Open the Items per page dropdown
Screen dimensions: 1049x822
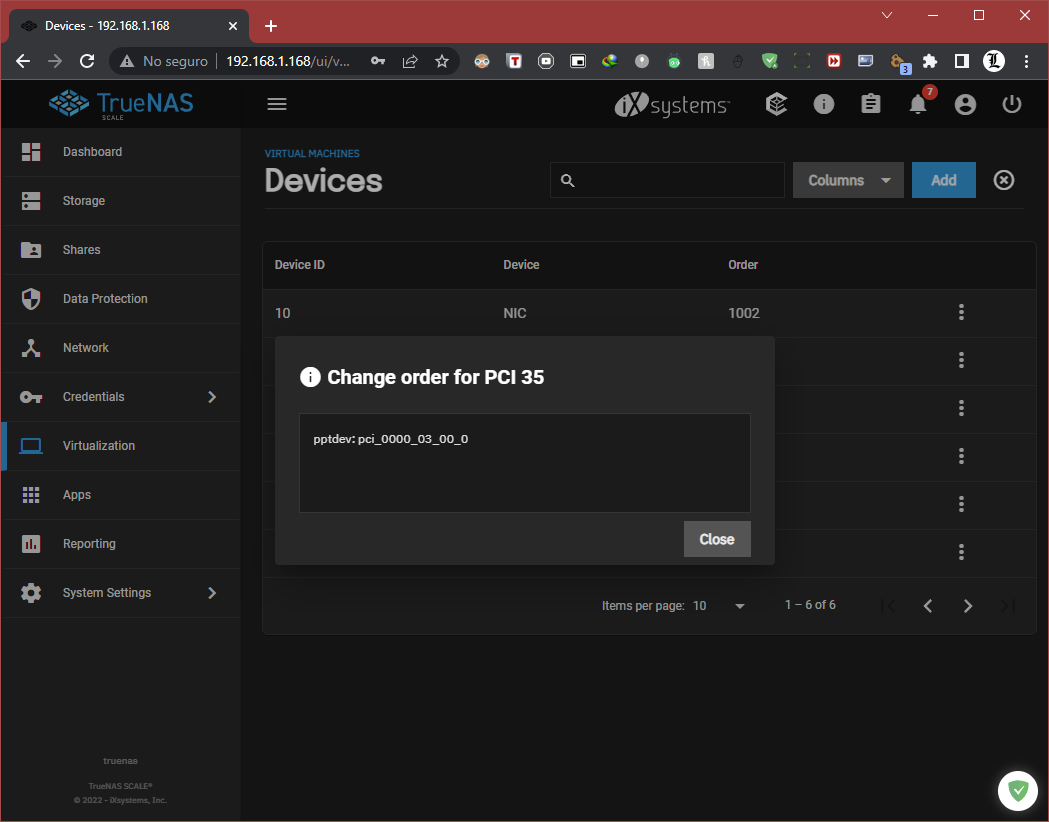point(719,606)
